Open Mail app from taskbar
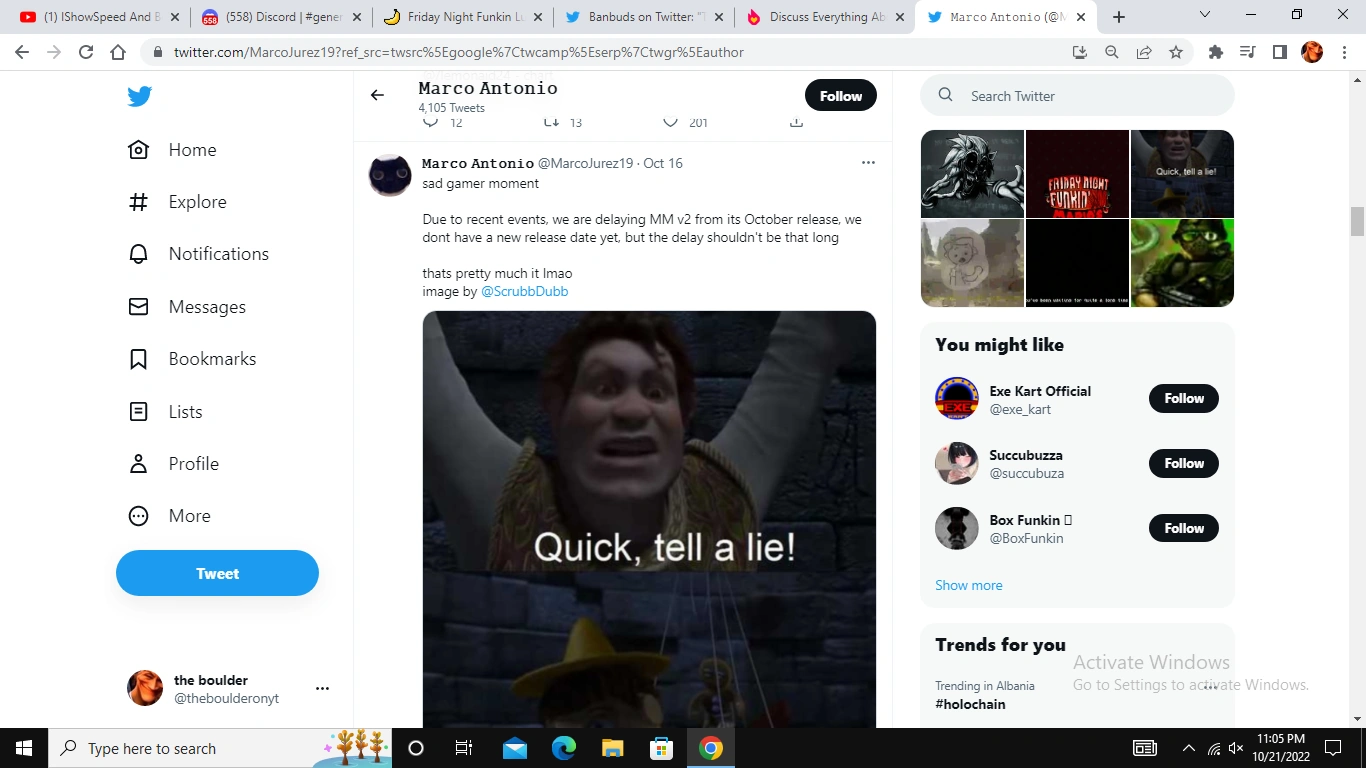This screenshot has height=768, width=1366. point(515,748)
